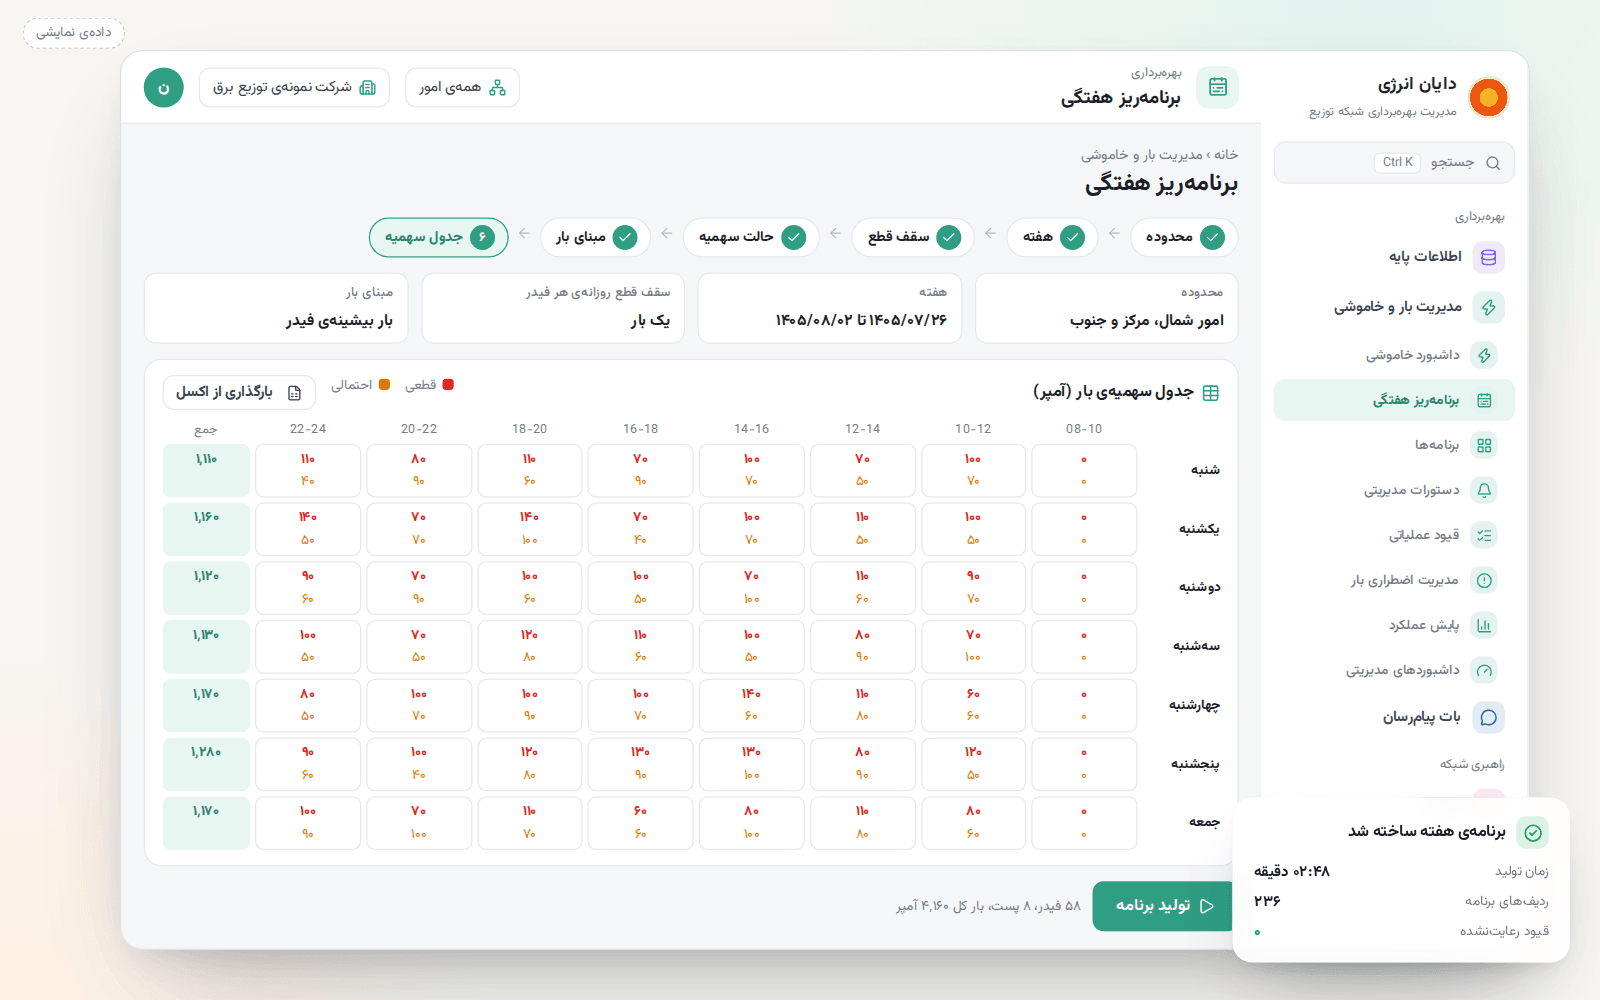The width and height of the screenshot is (1600, 1000).
Task: Click جمعه 22-24 quota cell
Action: [308, 823]
